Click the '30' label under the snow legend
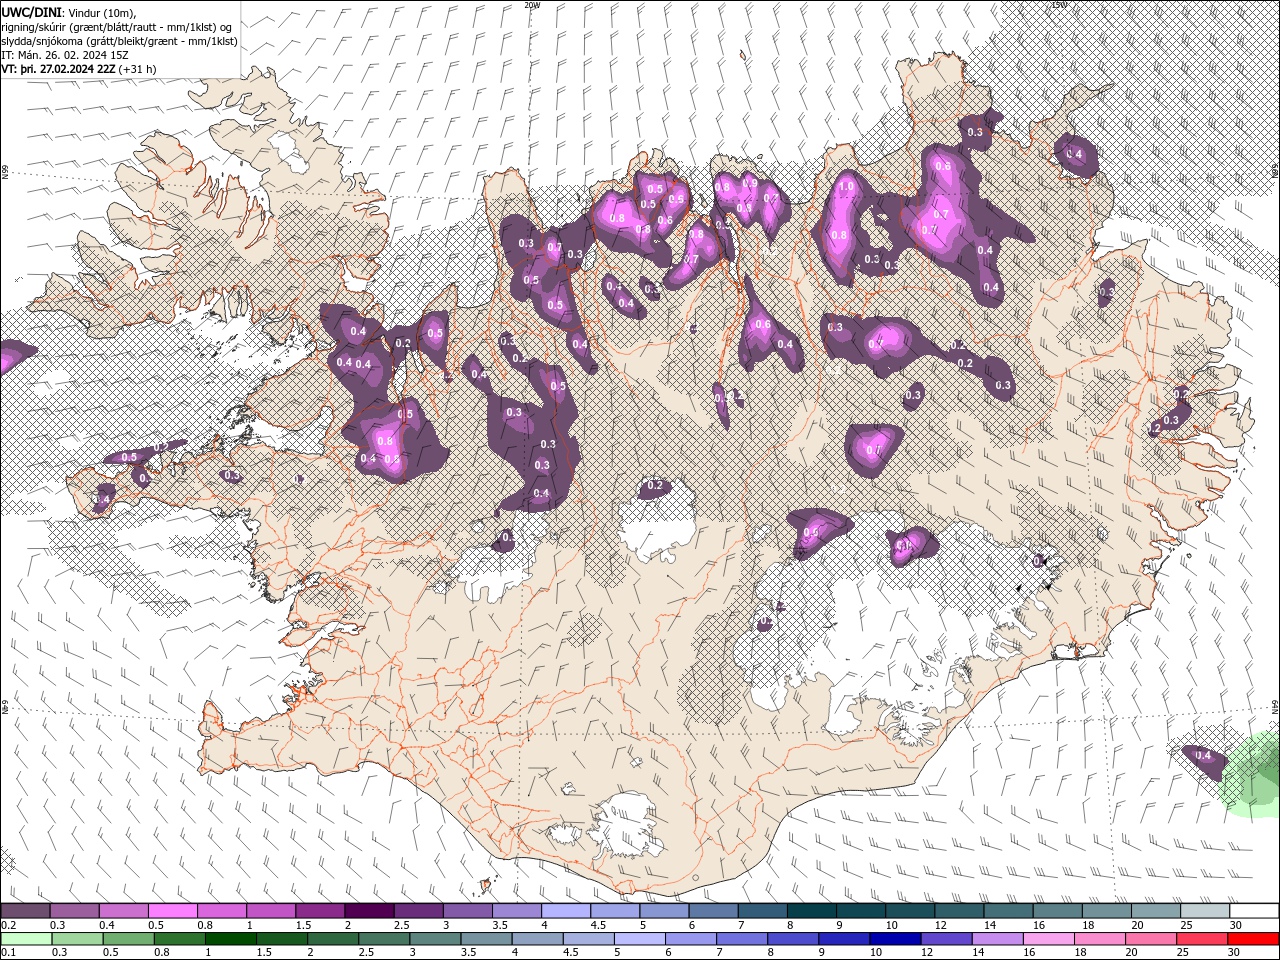The width and height of the screenshot is (1280, 960). pos(1236,925)
